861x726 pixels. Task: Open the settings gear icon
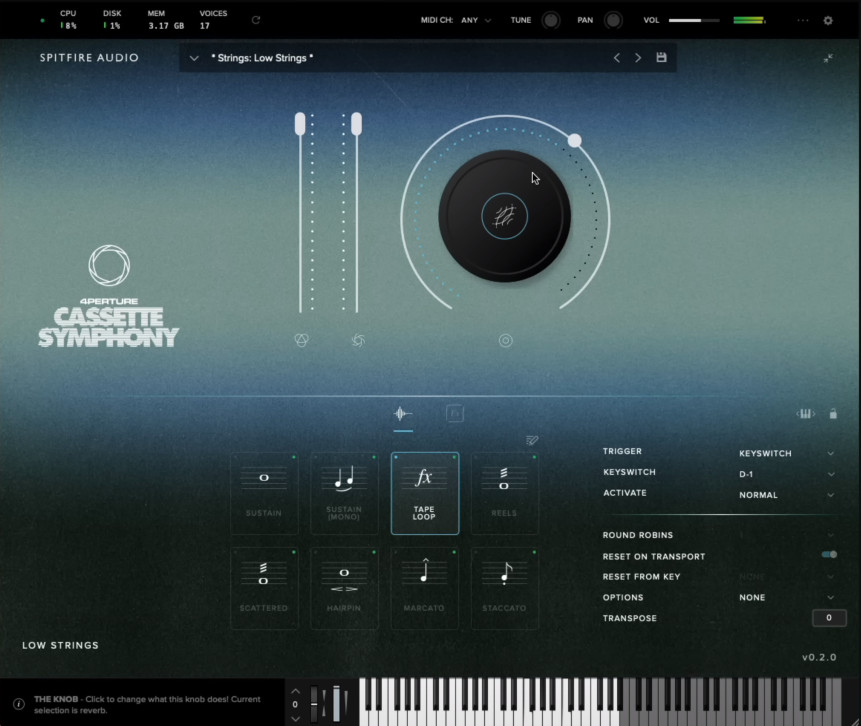click(828, 20)
